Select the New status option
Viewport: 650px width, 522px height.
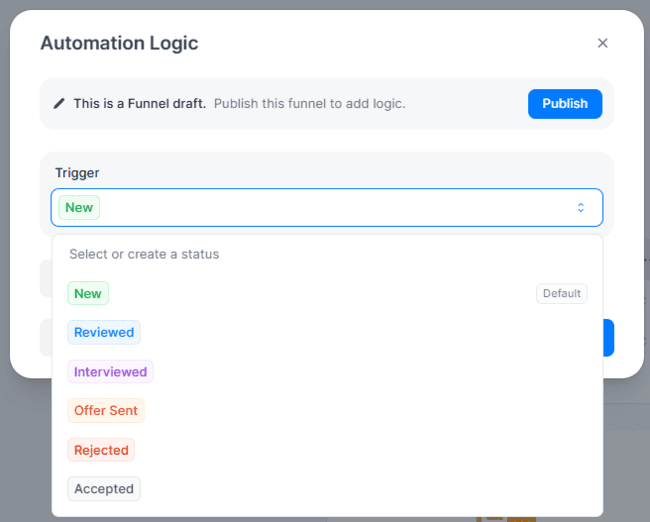click(x=88, y=294)
